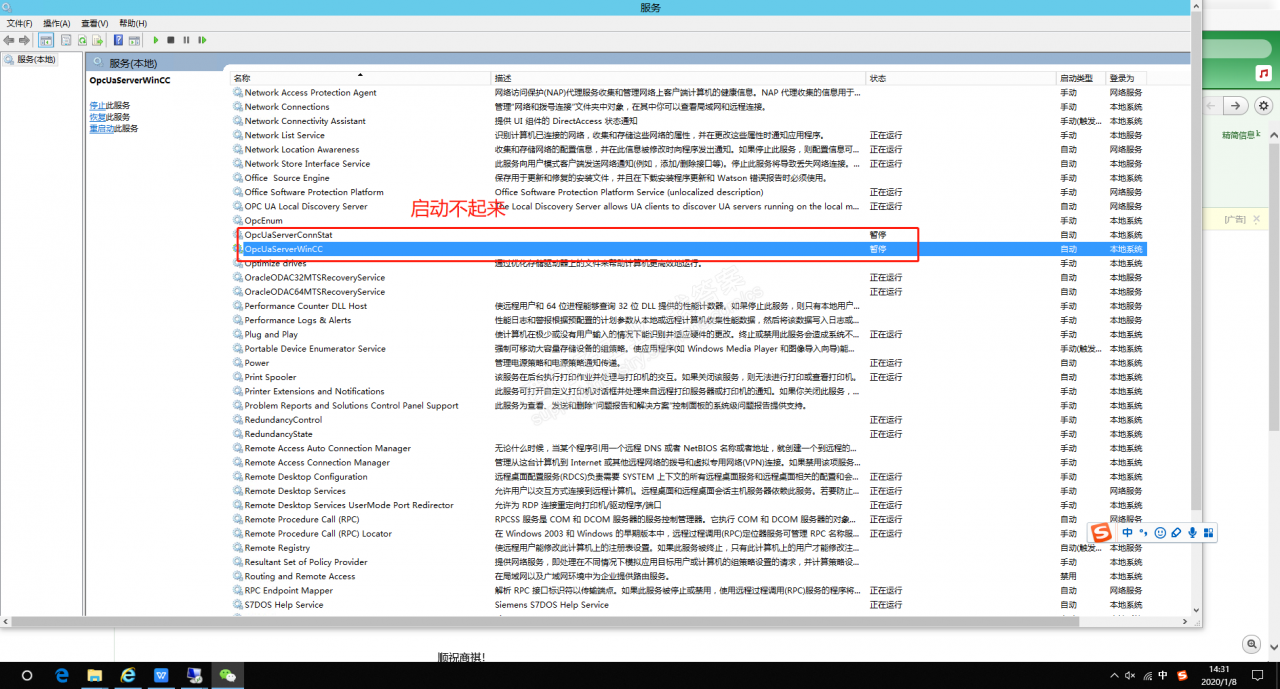Open the 帮助(H) menu
This screenshot has width=1280, height=689.
pyautogui.click(x=133, y=23)
